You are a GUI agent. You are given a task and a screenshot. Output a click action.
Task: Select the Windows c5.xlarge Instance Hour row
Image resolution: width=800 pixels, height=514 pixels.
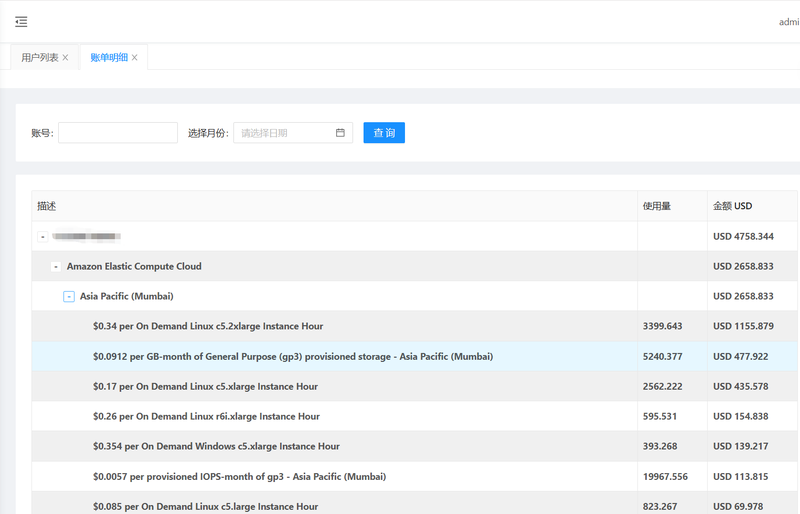pyautogui.click(x=414, y=447)
